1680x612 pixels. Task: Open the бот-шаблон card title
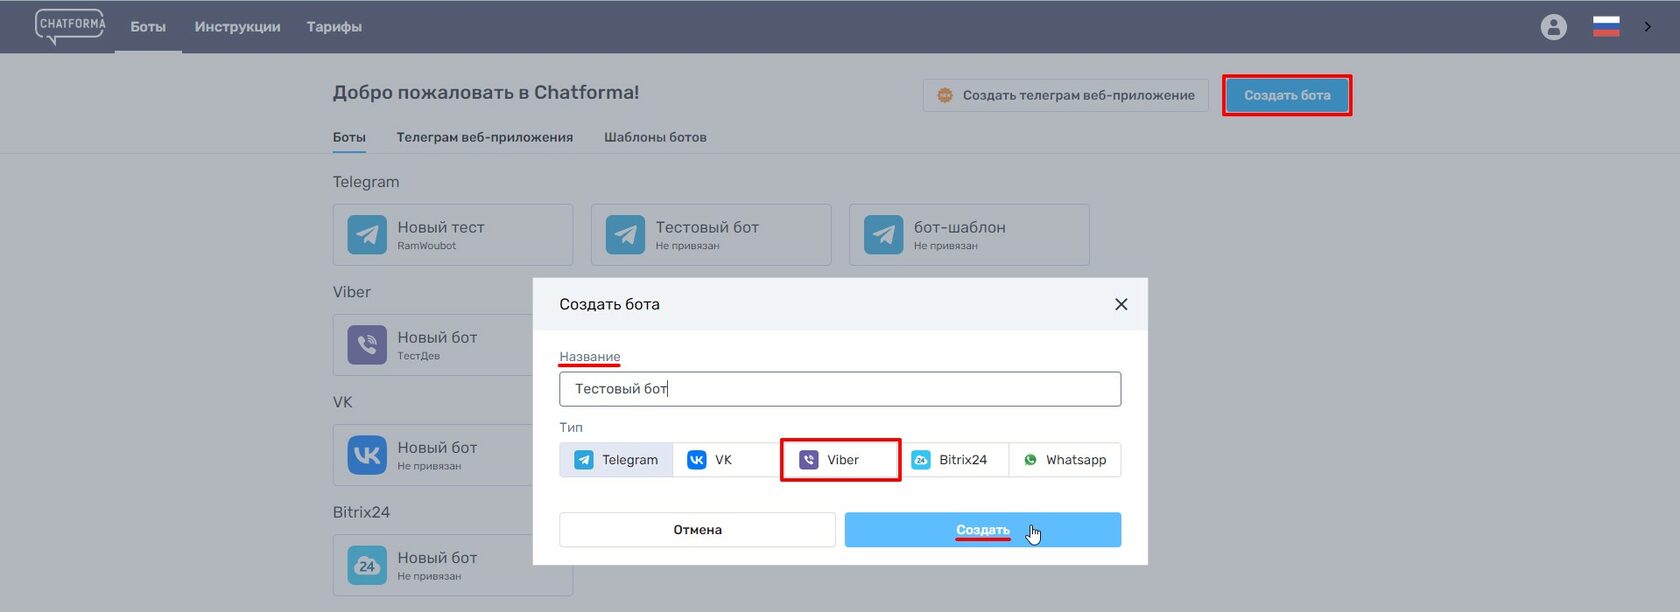(x=960, y=227)
